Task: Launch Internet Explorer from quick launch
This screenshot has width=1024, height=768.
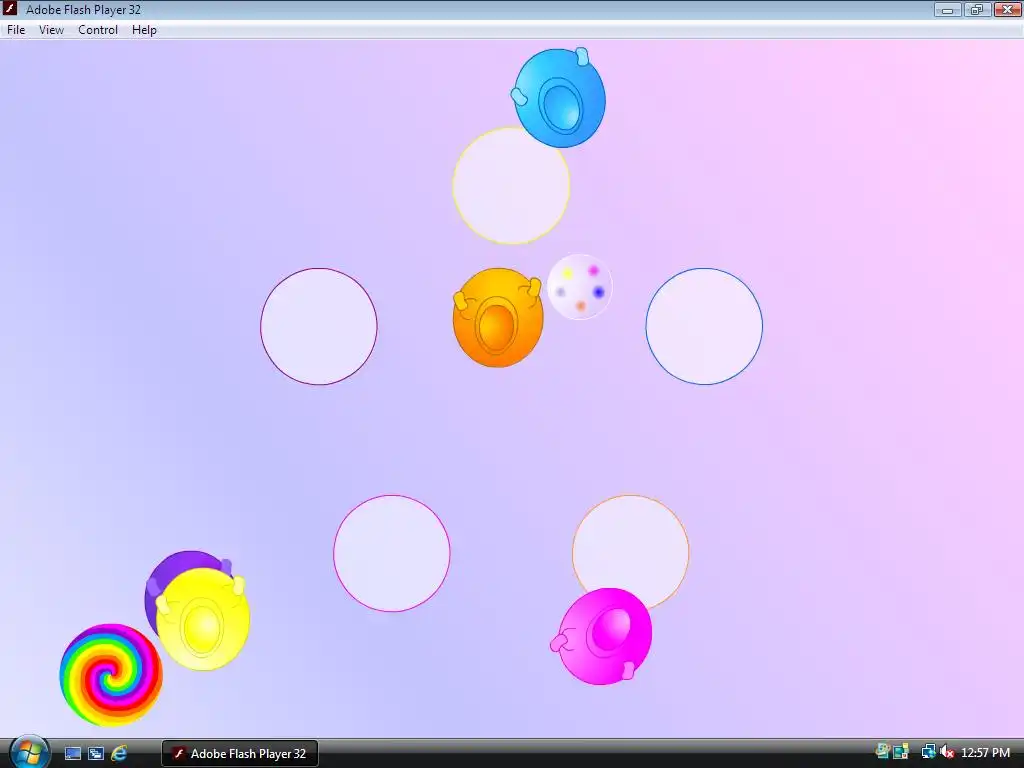Action: click(x=119, y=754)
